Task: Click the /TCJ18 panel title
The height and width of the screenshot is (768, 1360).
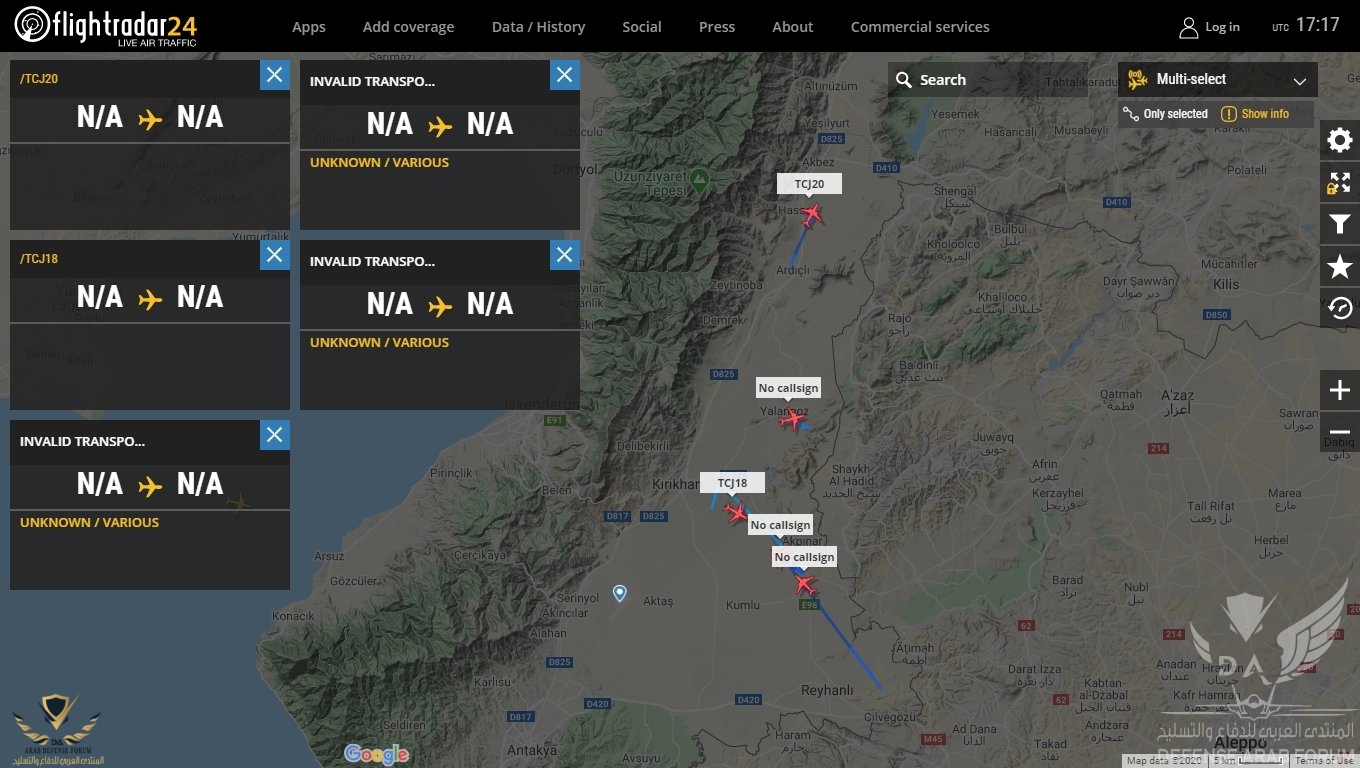Action: [x=39, y=259]
